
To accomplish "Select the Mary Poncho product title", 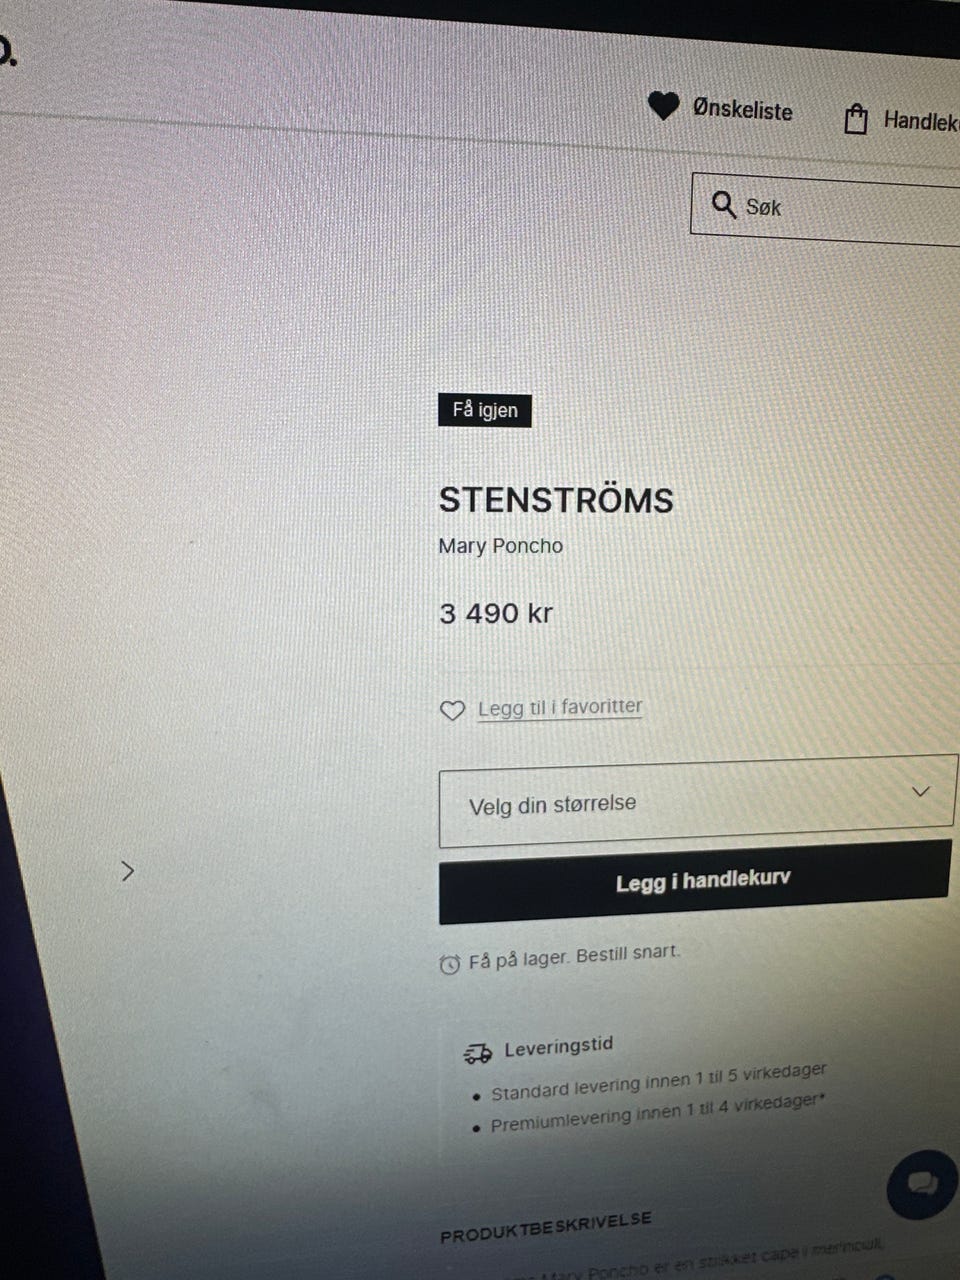I will 501,546.
